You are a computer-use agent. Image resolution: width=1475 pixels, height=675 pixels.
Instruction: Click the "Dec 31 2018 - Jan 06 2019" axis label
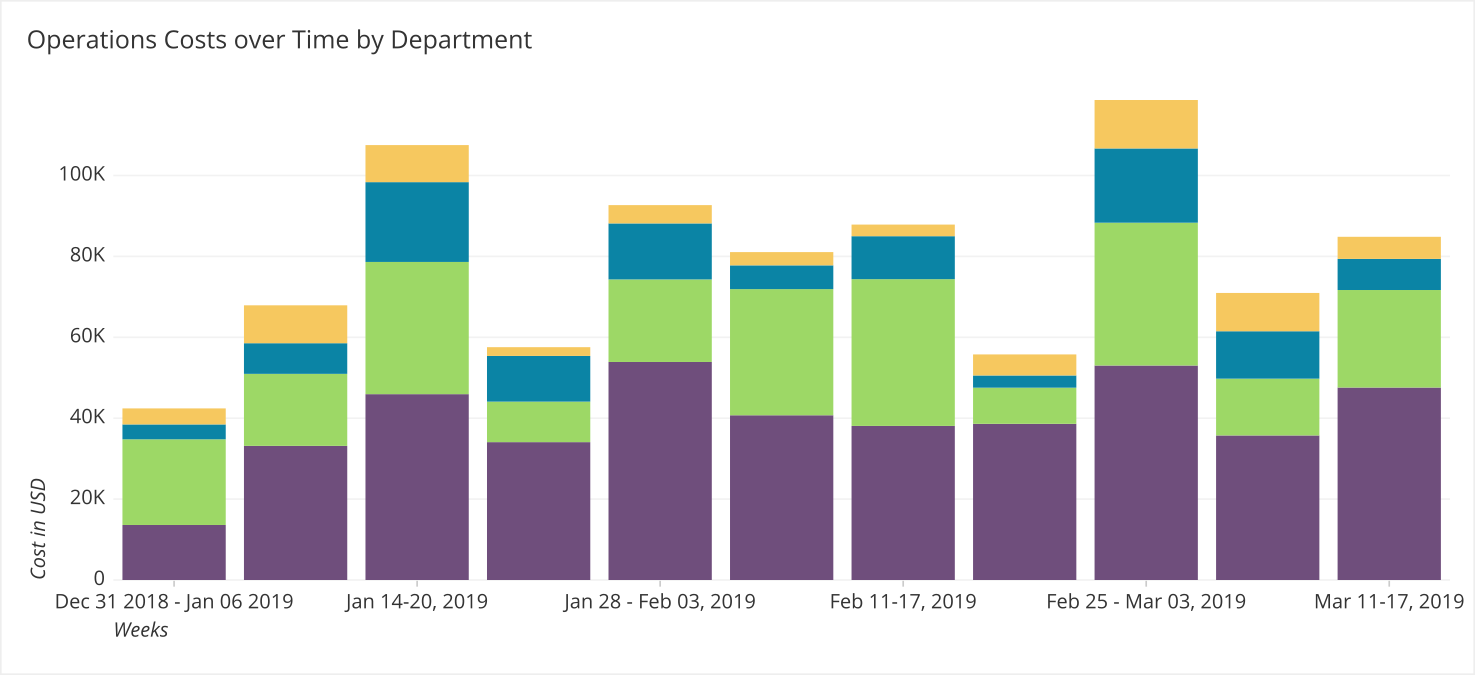(174, 602)
